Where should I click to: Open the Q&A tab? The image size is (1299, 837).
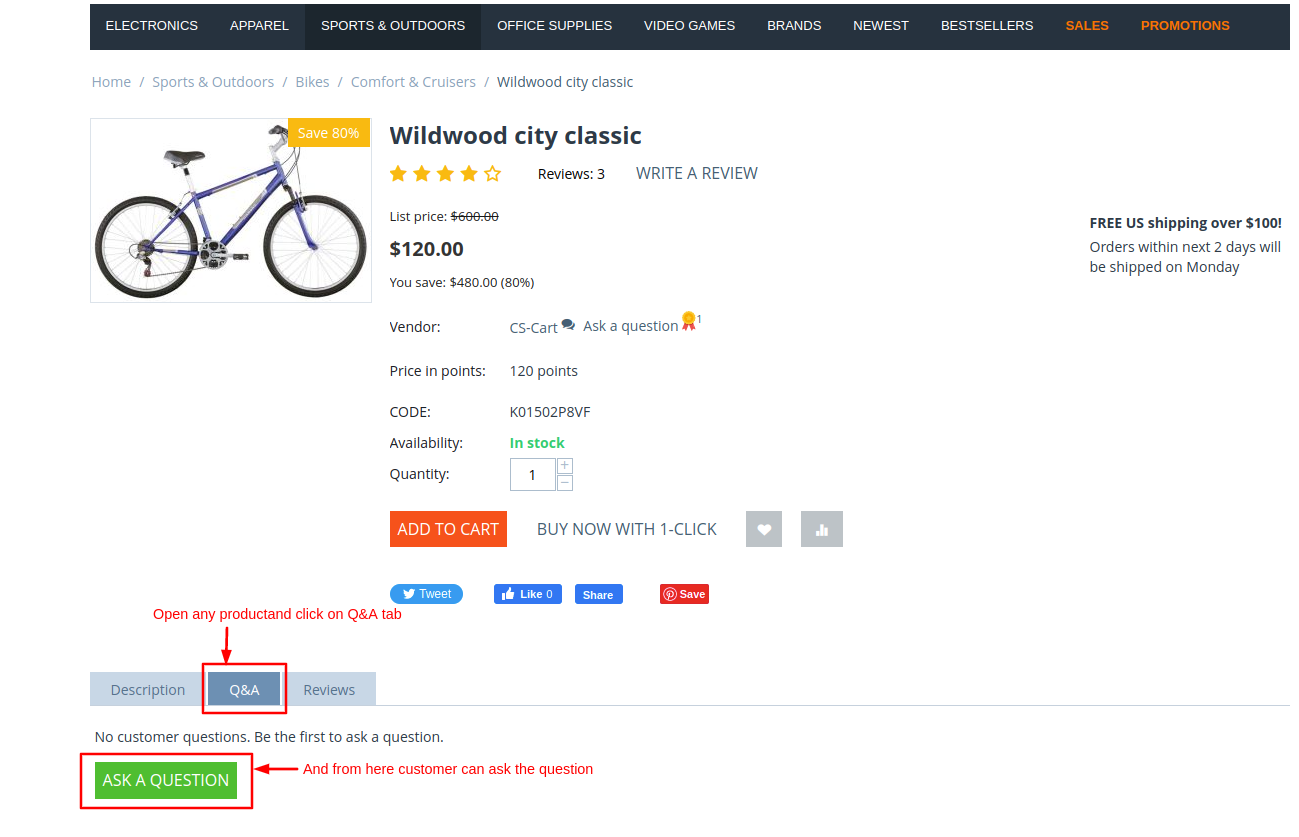(x=244, y=689)
